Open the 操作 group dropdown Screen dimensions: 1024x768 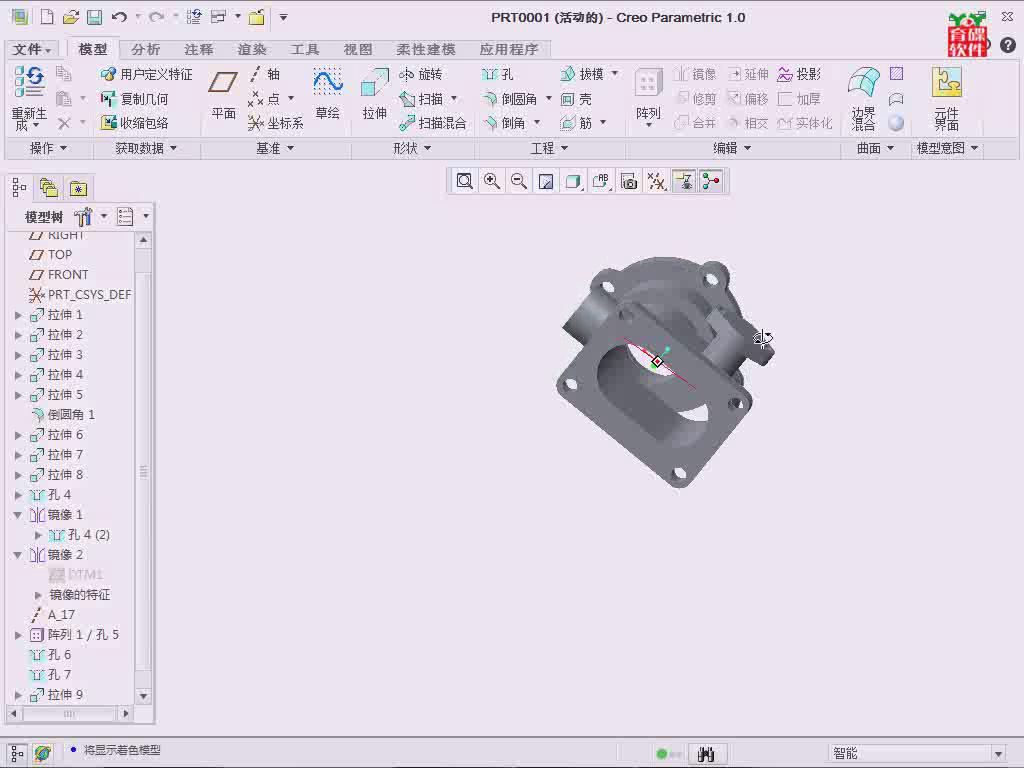click(49, 148)
